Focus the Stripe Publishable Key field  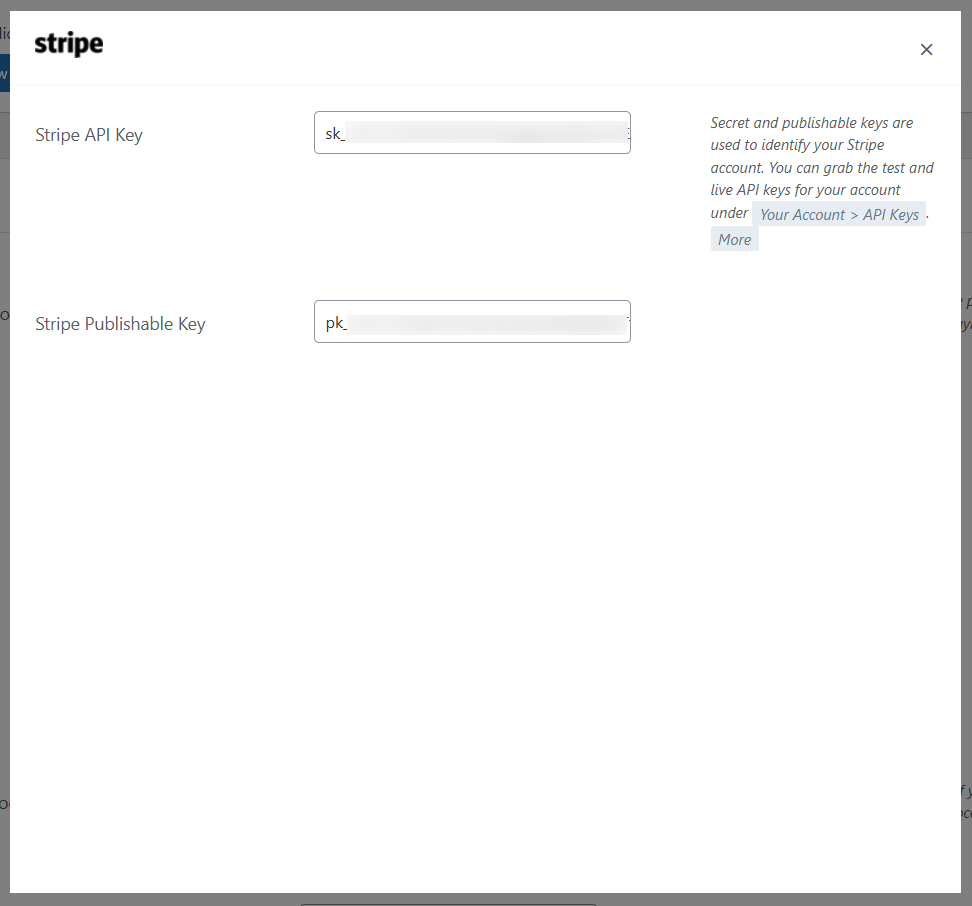tap(472, 321)
